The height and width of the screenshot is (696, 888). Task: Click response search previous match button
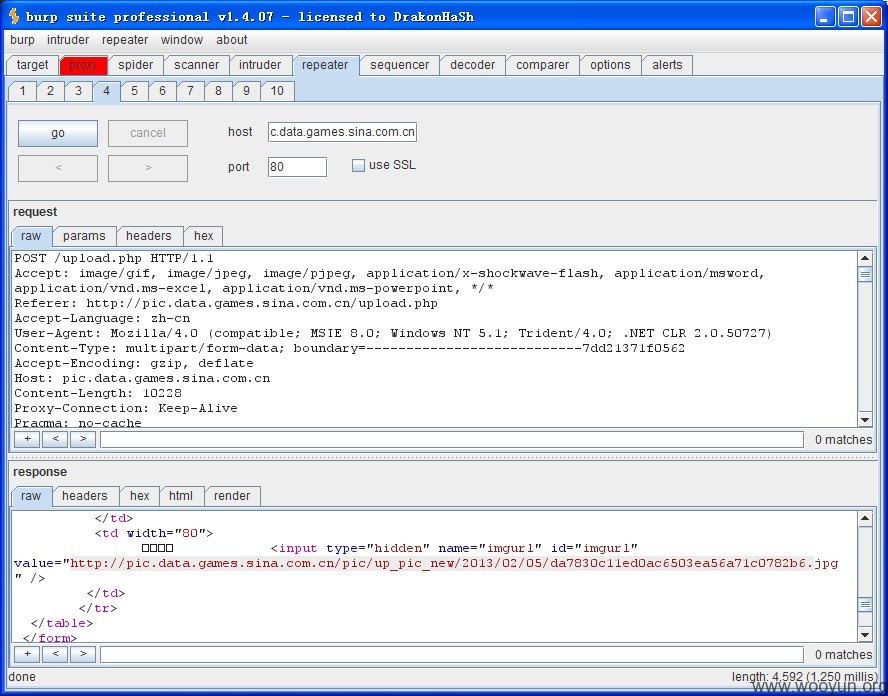pyautogui.click(x=55, y=654)
